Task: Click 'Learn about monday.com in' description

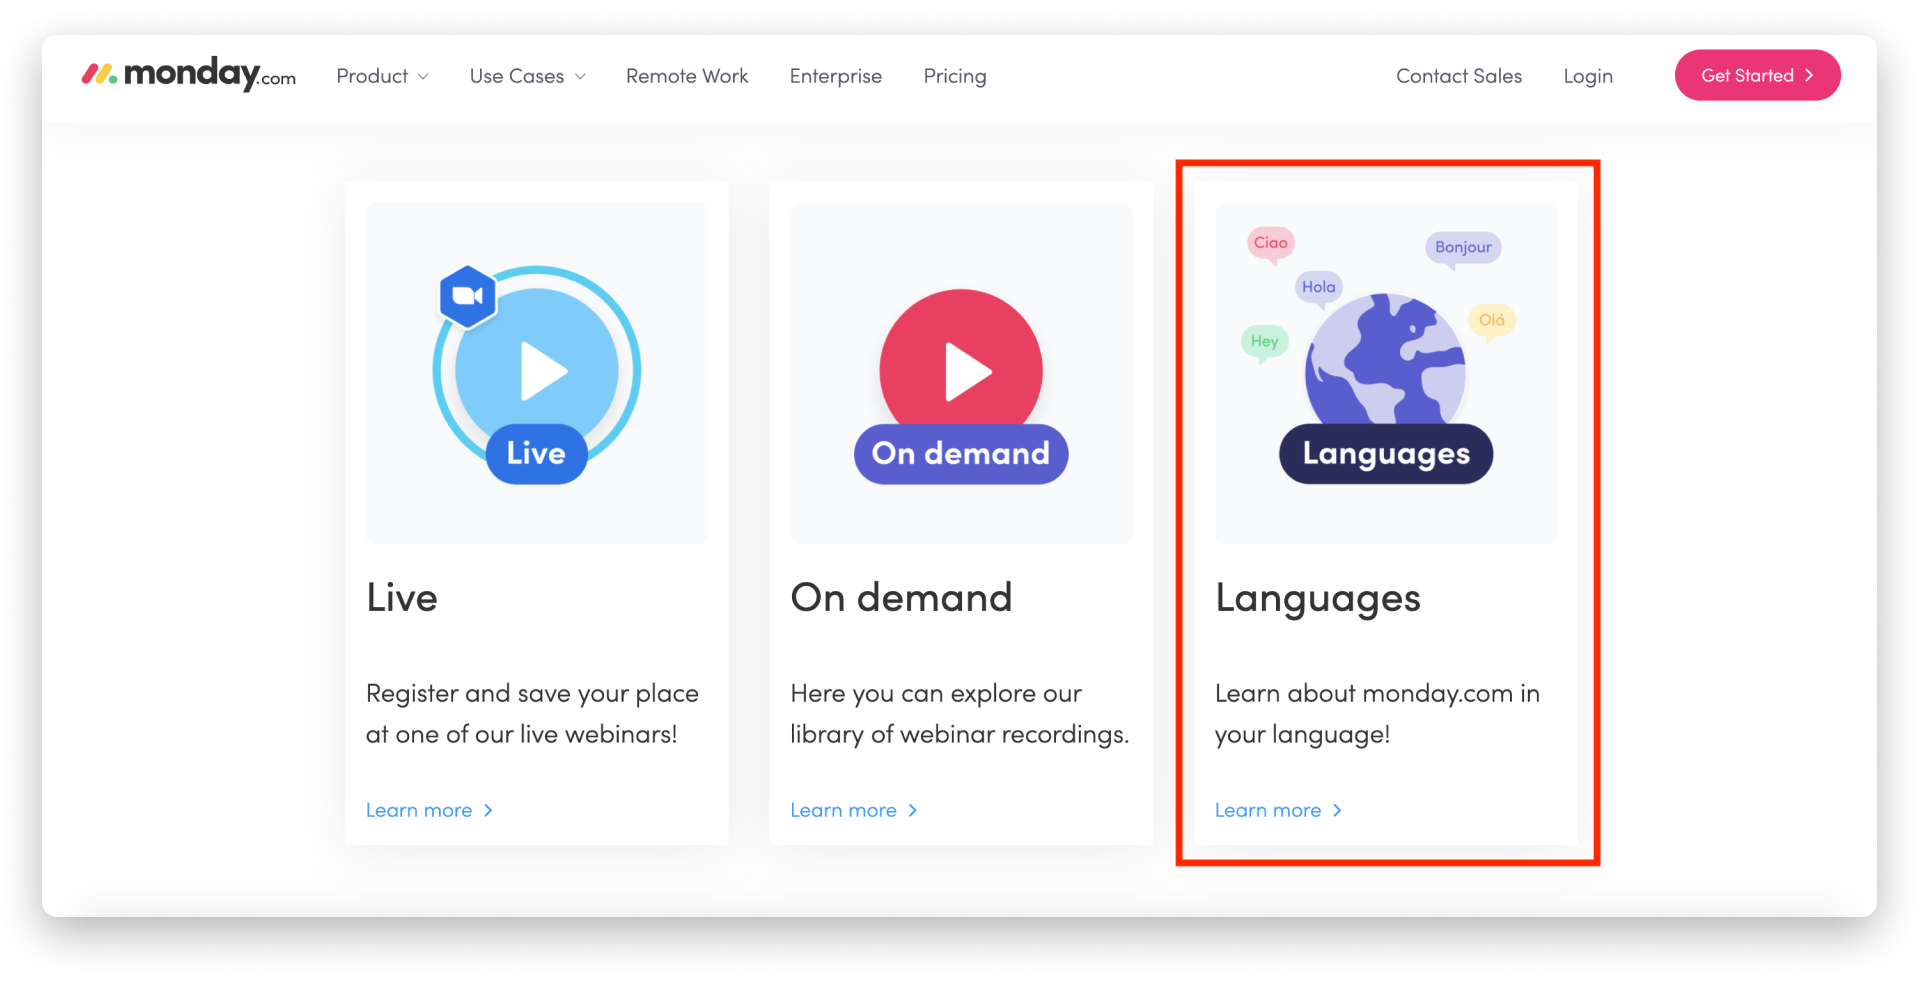Action: pyautogui.click(x=1377, y=694)
